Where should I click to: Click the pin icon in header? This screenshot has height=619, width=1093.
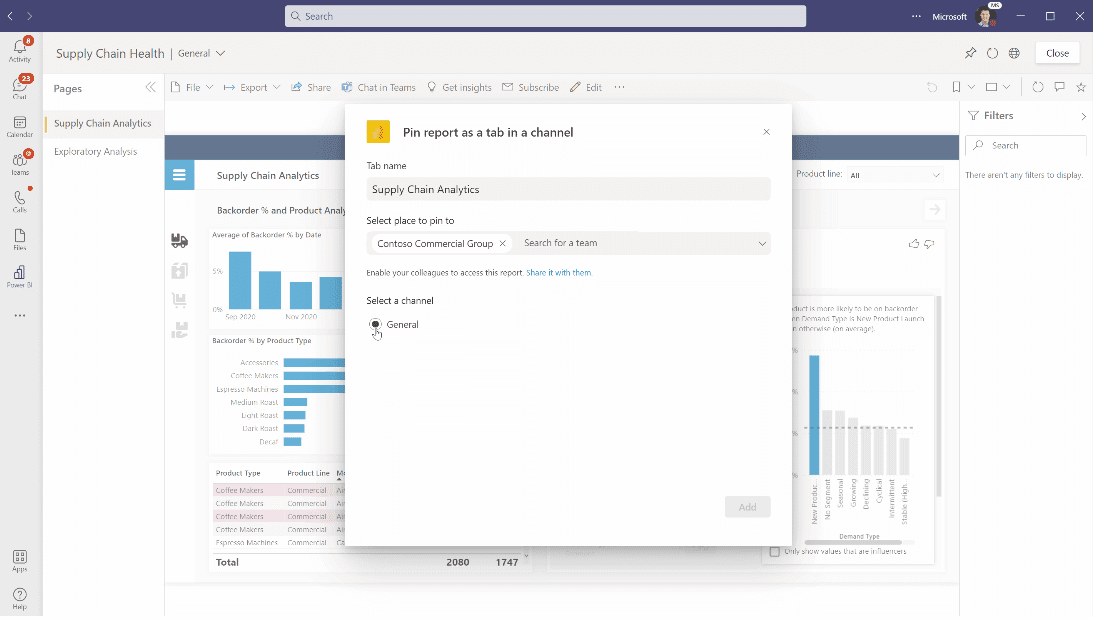pos(970,53)
